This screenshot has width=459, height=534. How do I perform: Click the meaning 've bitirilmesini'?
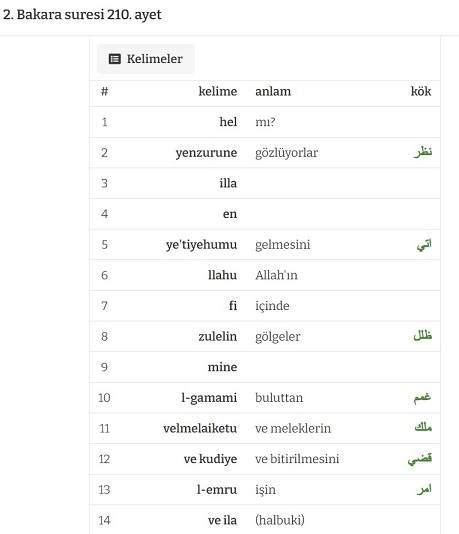[x=297, y=459]
